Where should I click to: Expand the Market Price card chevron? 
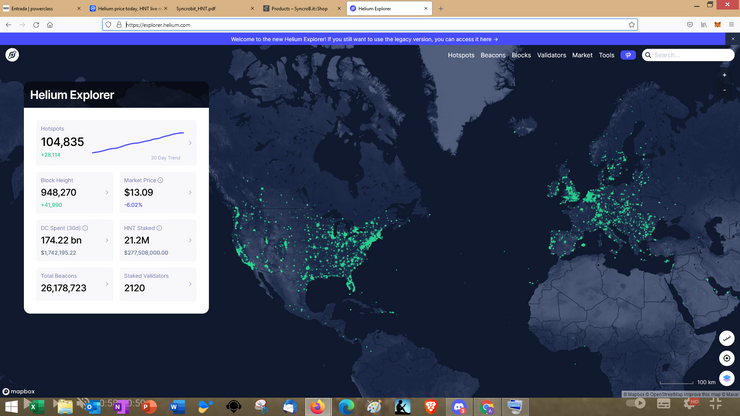pyautogui.click(x=190, y=192)
